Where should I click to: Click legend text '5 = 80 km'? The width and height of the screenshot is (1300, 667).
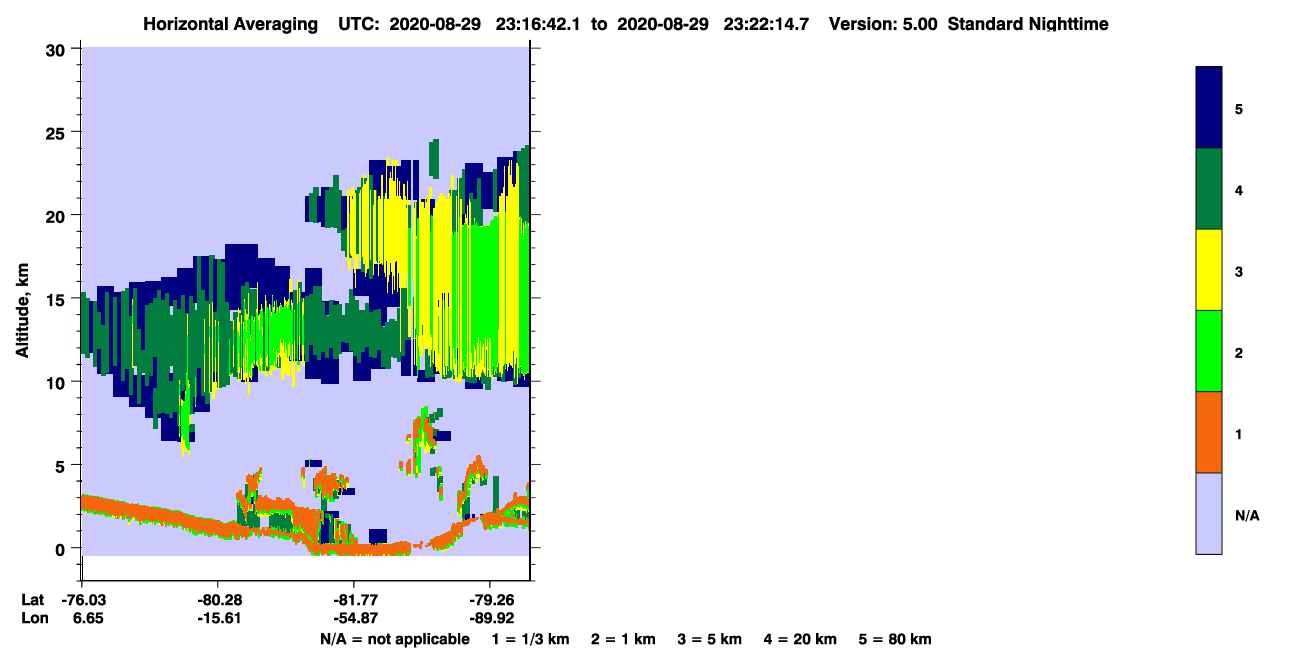895,639
